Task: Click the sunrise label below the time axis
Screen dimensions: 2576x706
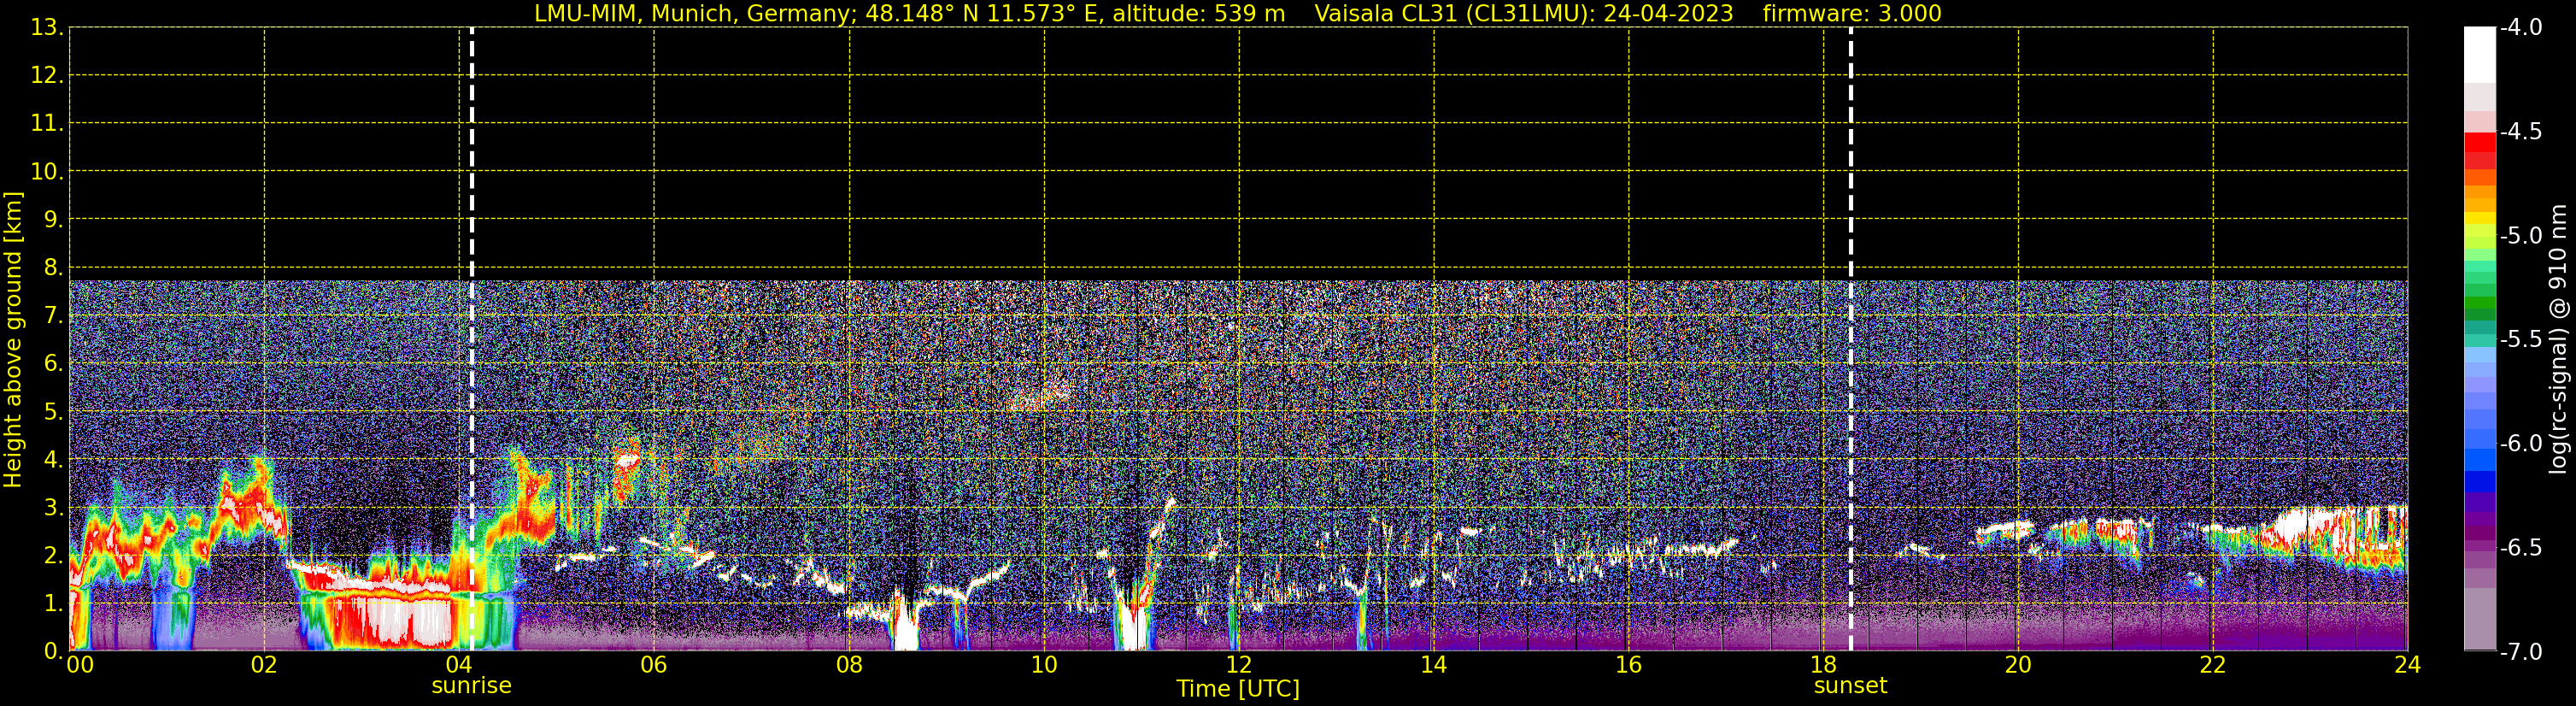Action: [x=471, y=686]
